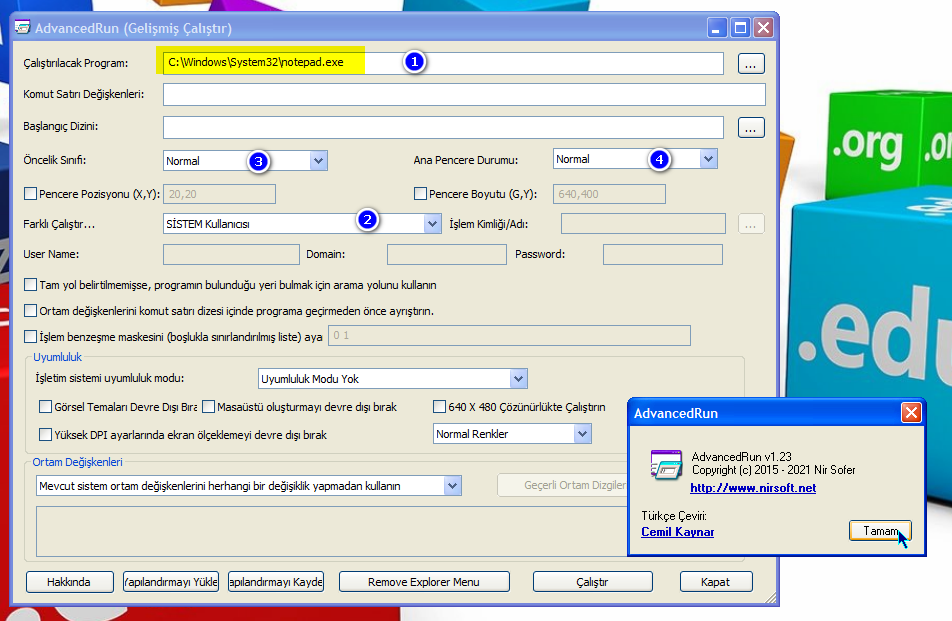The image size is (952, 621).
Task: Click Geçerli Ortam Dizgileri button
Action: (562, 485)
